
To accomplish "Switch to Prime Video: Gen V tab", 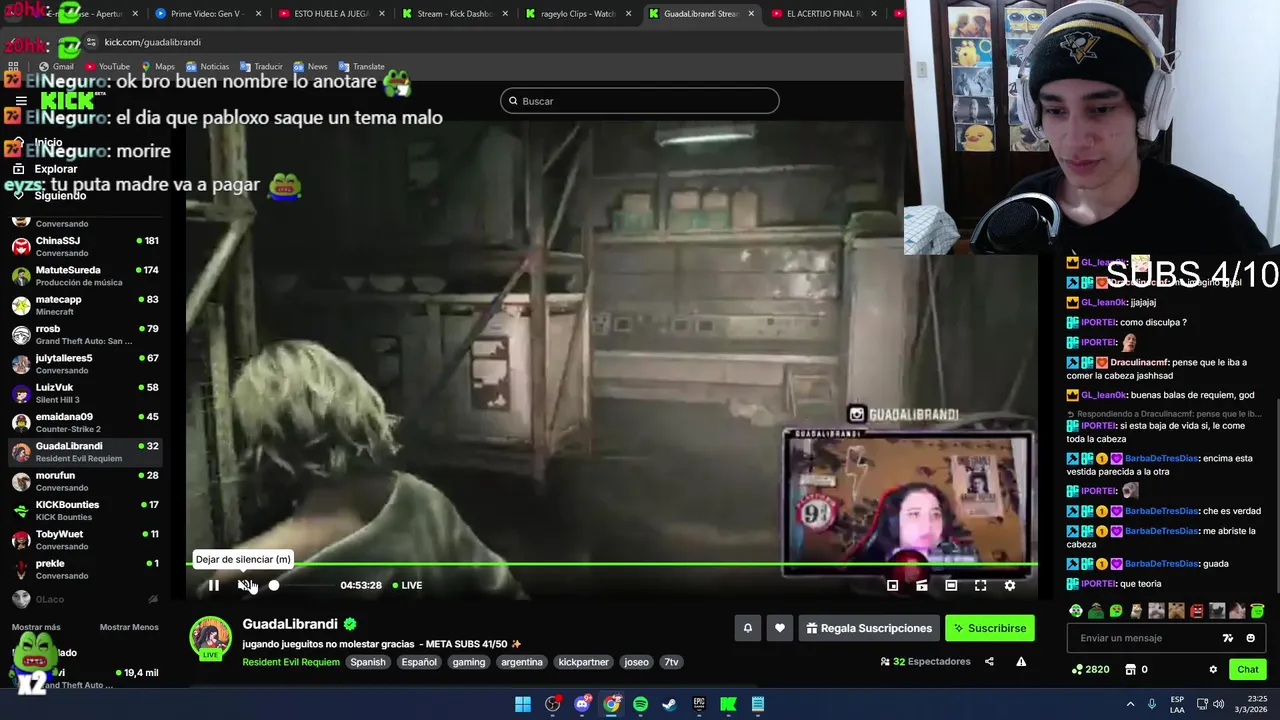I will pyautogui.click(x=209, y=14).
